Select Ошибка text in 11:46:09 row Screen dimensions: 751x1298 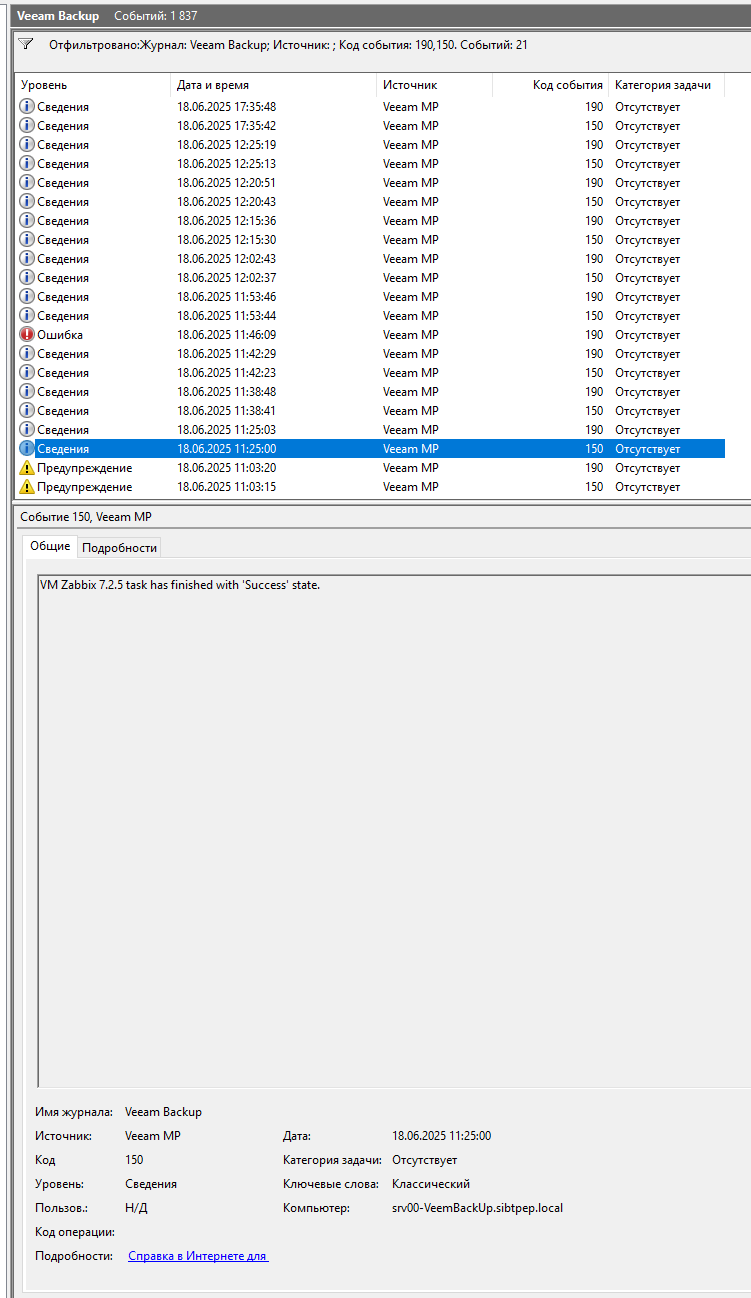tap(60, 335)
